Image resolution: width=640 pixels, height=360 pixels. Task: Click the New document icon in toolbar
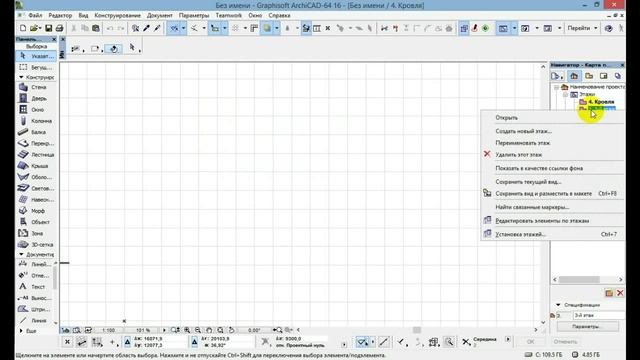[23, 28]
